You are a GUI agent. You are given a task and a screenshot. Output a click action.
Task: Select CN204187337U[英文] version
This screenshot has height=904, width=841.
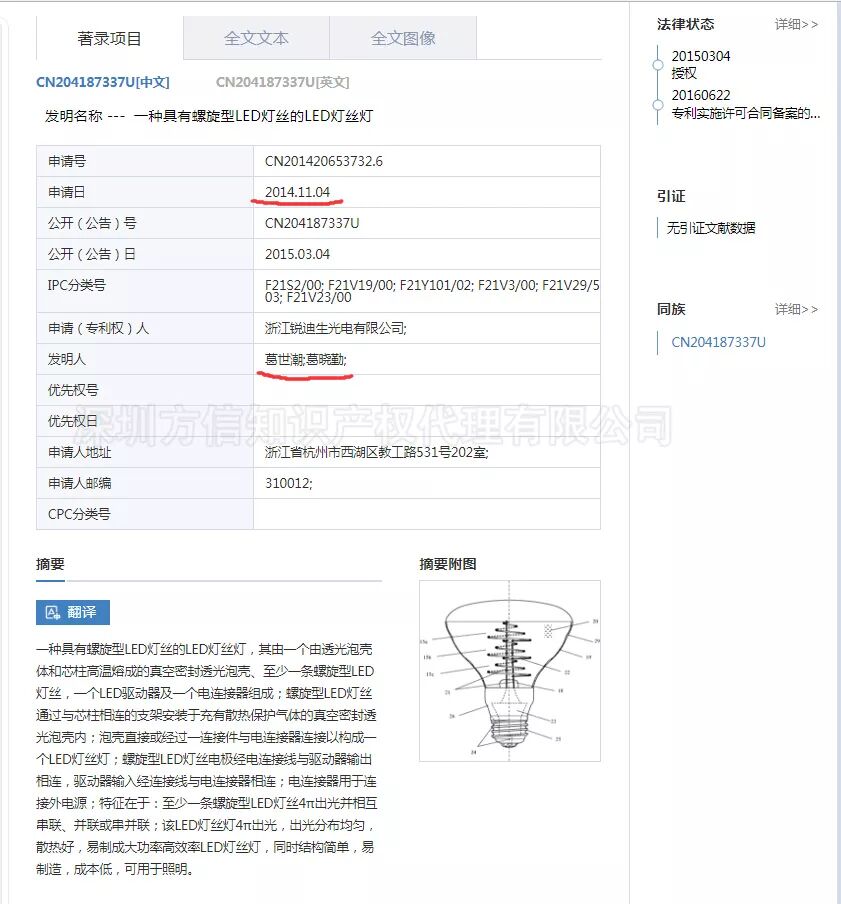282,82
